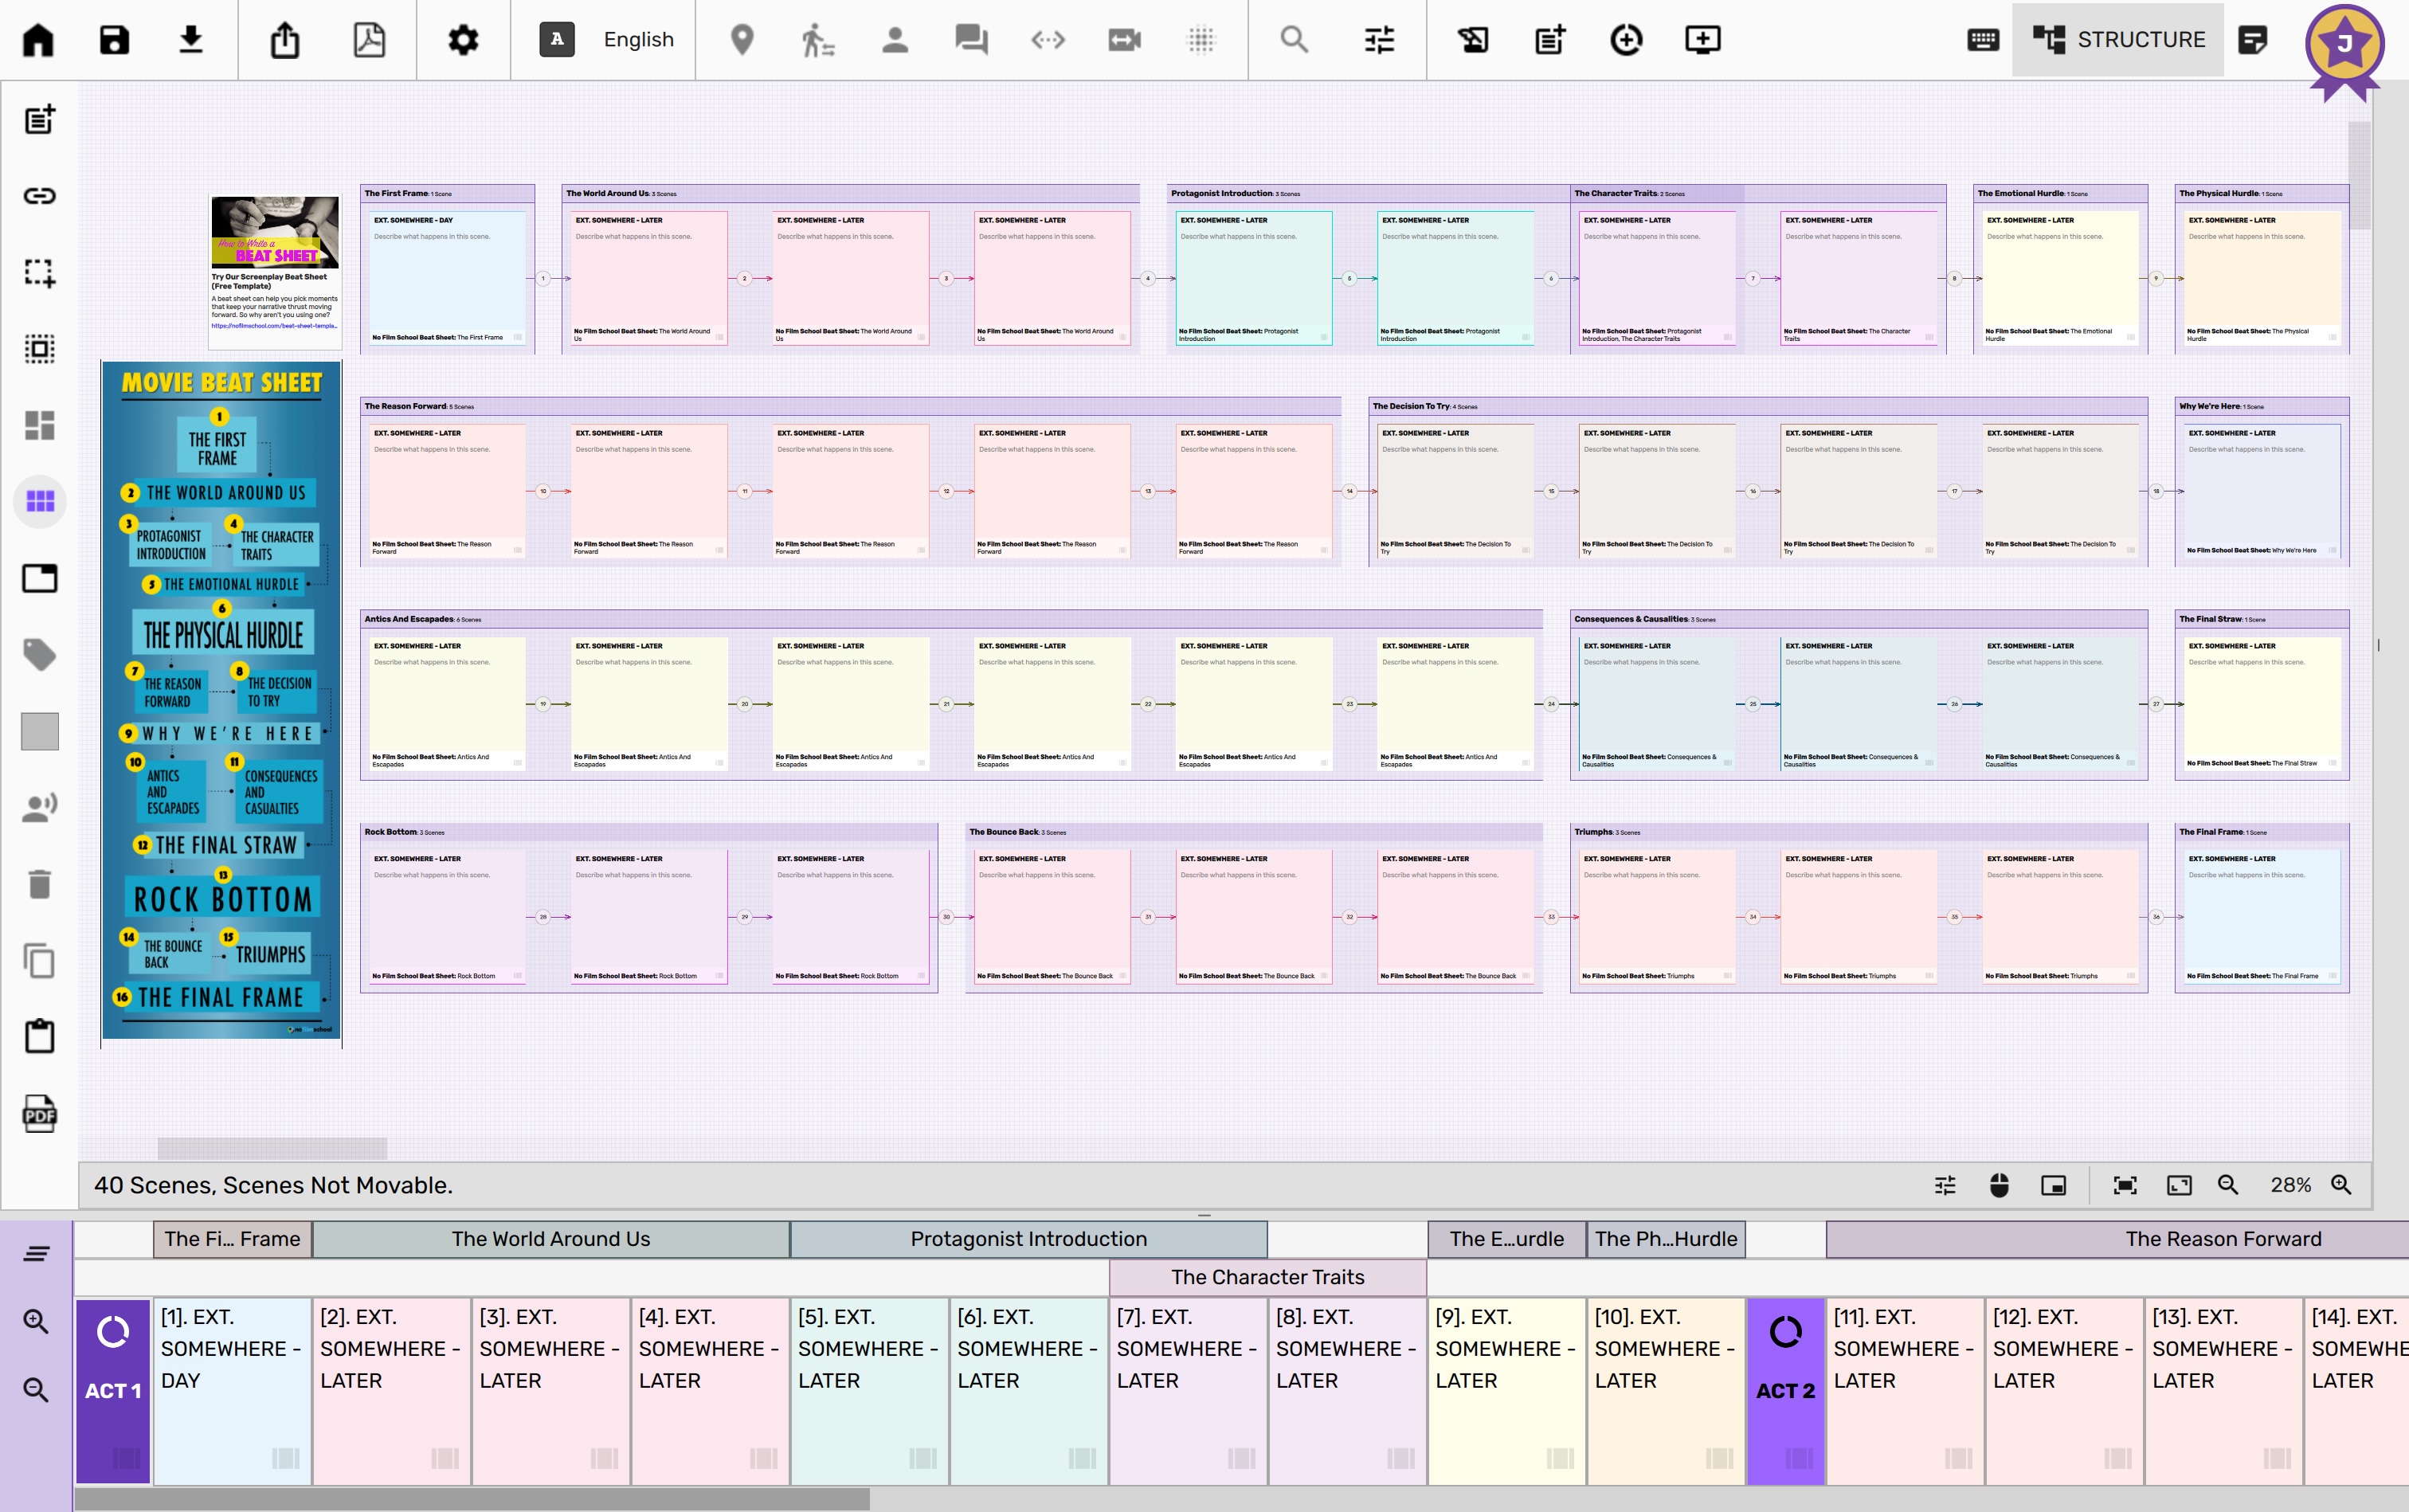Click the location pin icon
This screenshot has width=2409, height=1512.
click(742, 40)
